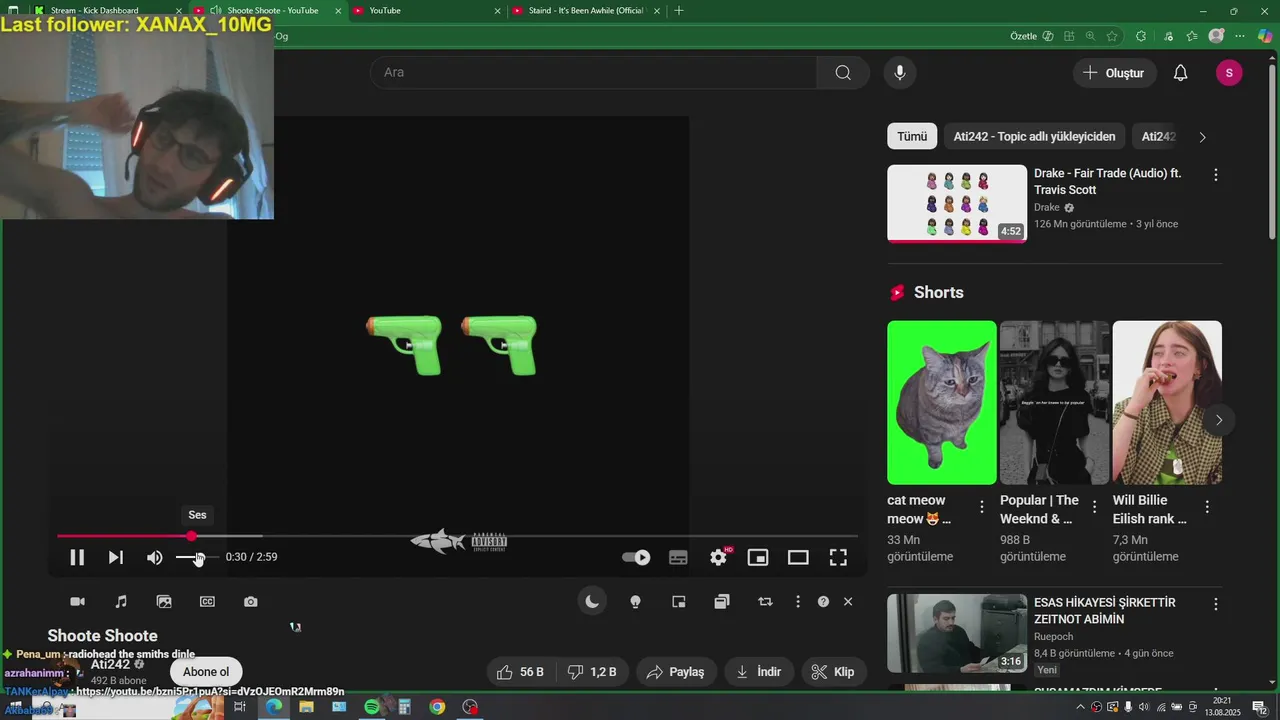Dislike the video with 1,2 B dislikes

[592, 672]
